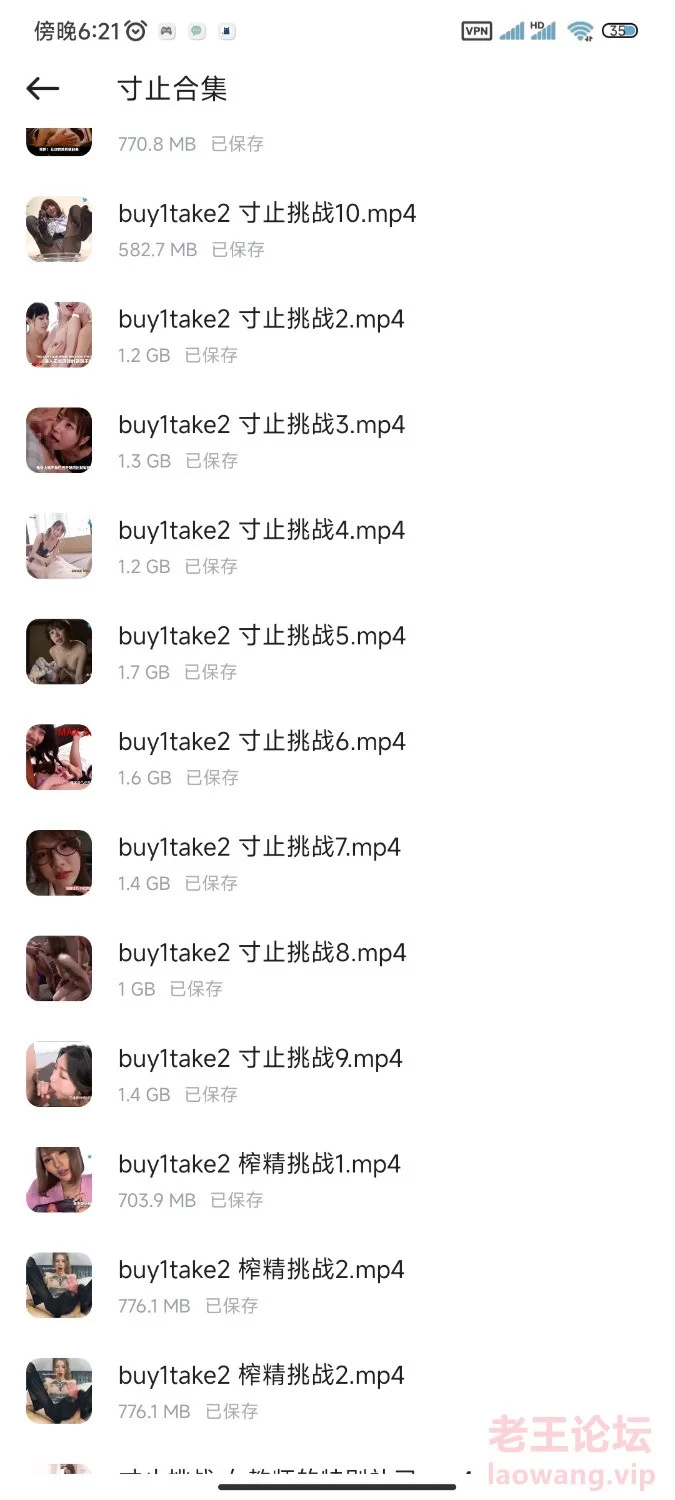Choose file buy1take2 寸止挑战9.mp4
Viewport: 675px width, 1500px height.
click(337, 1073)
